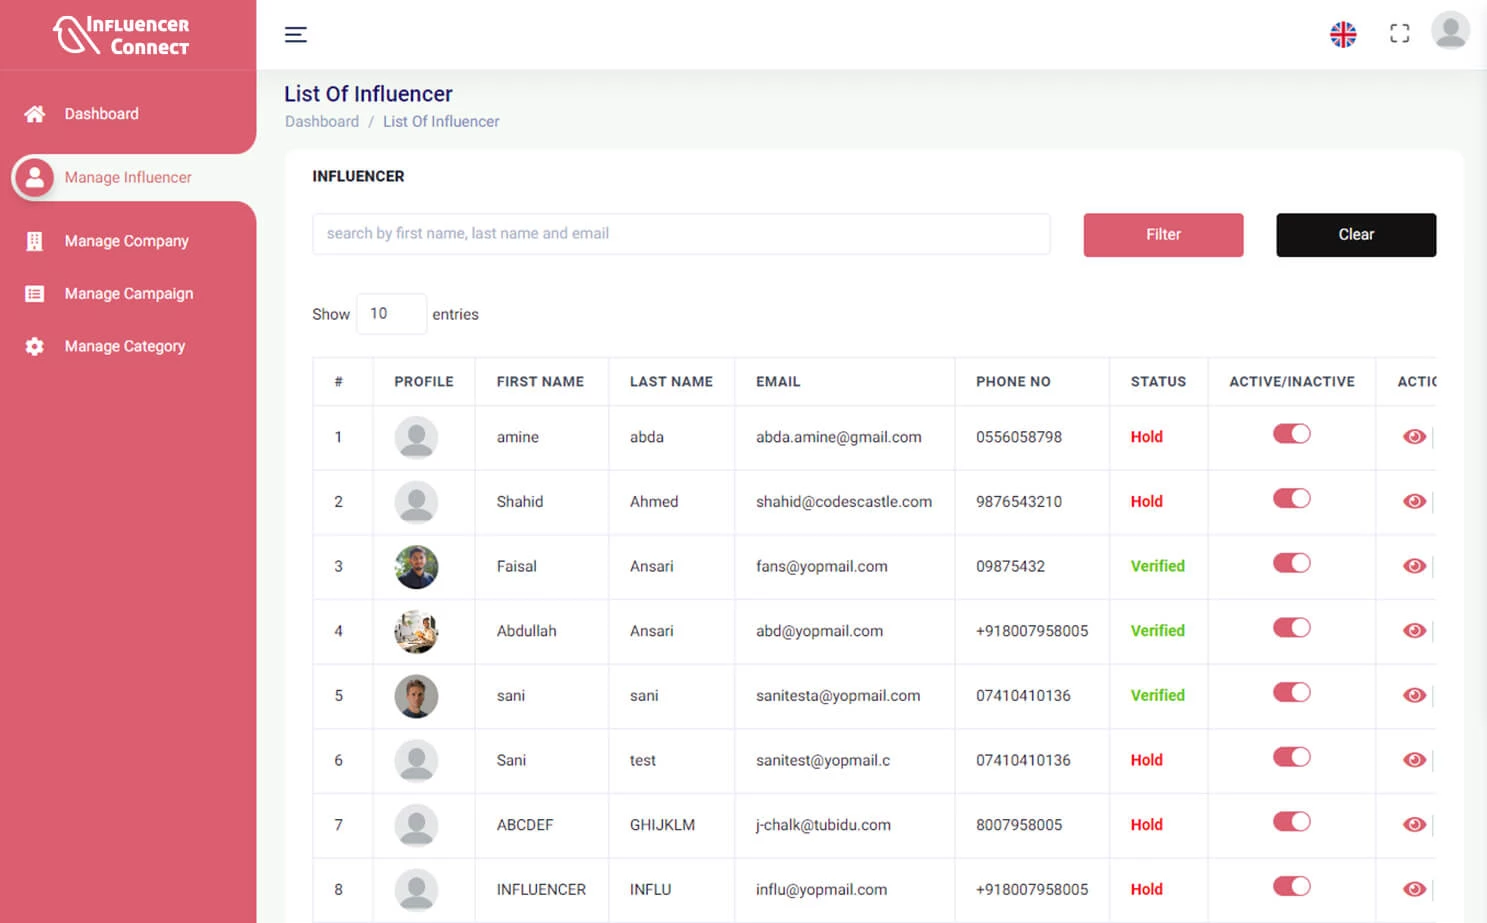This screenshot has height=923, width=1487.
Task: Toggle active status for influencer amine
Action: click(x=1291, y=434)
